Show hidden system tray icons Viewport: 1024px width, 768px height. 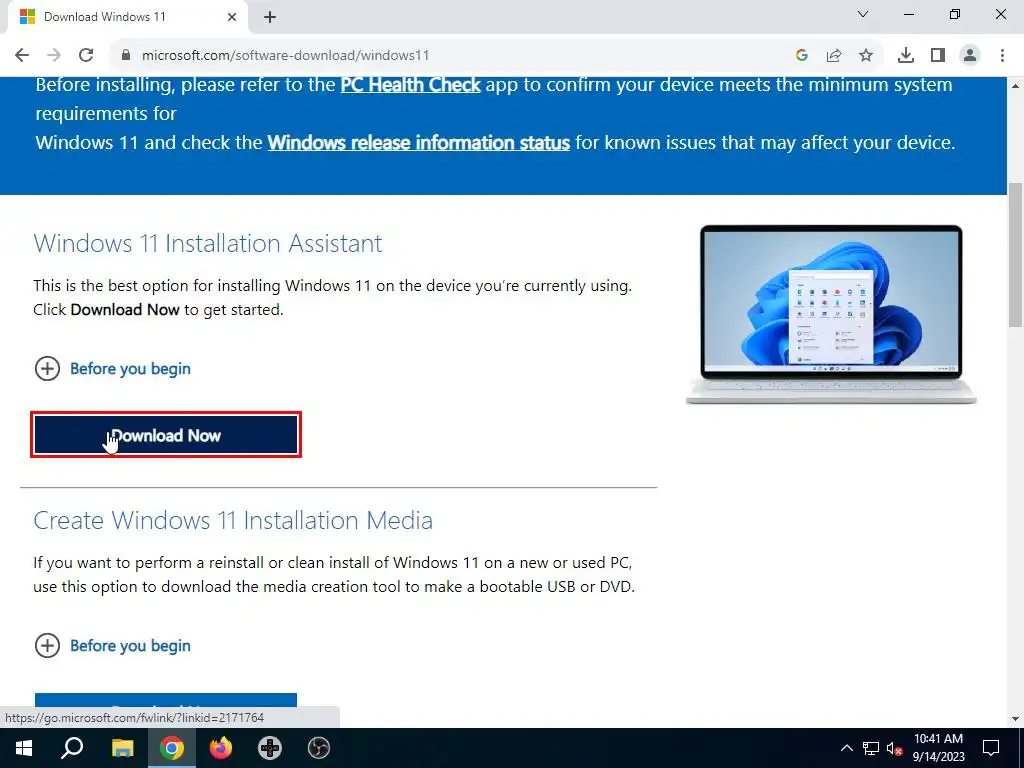846,748
